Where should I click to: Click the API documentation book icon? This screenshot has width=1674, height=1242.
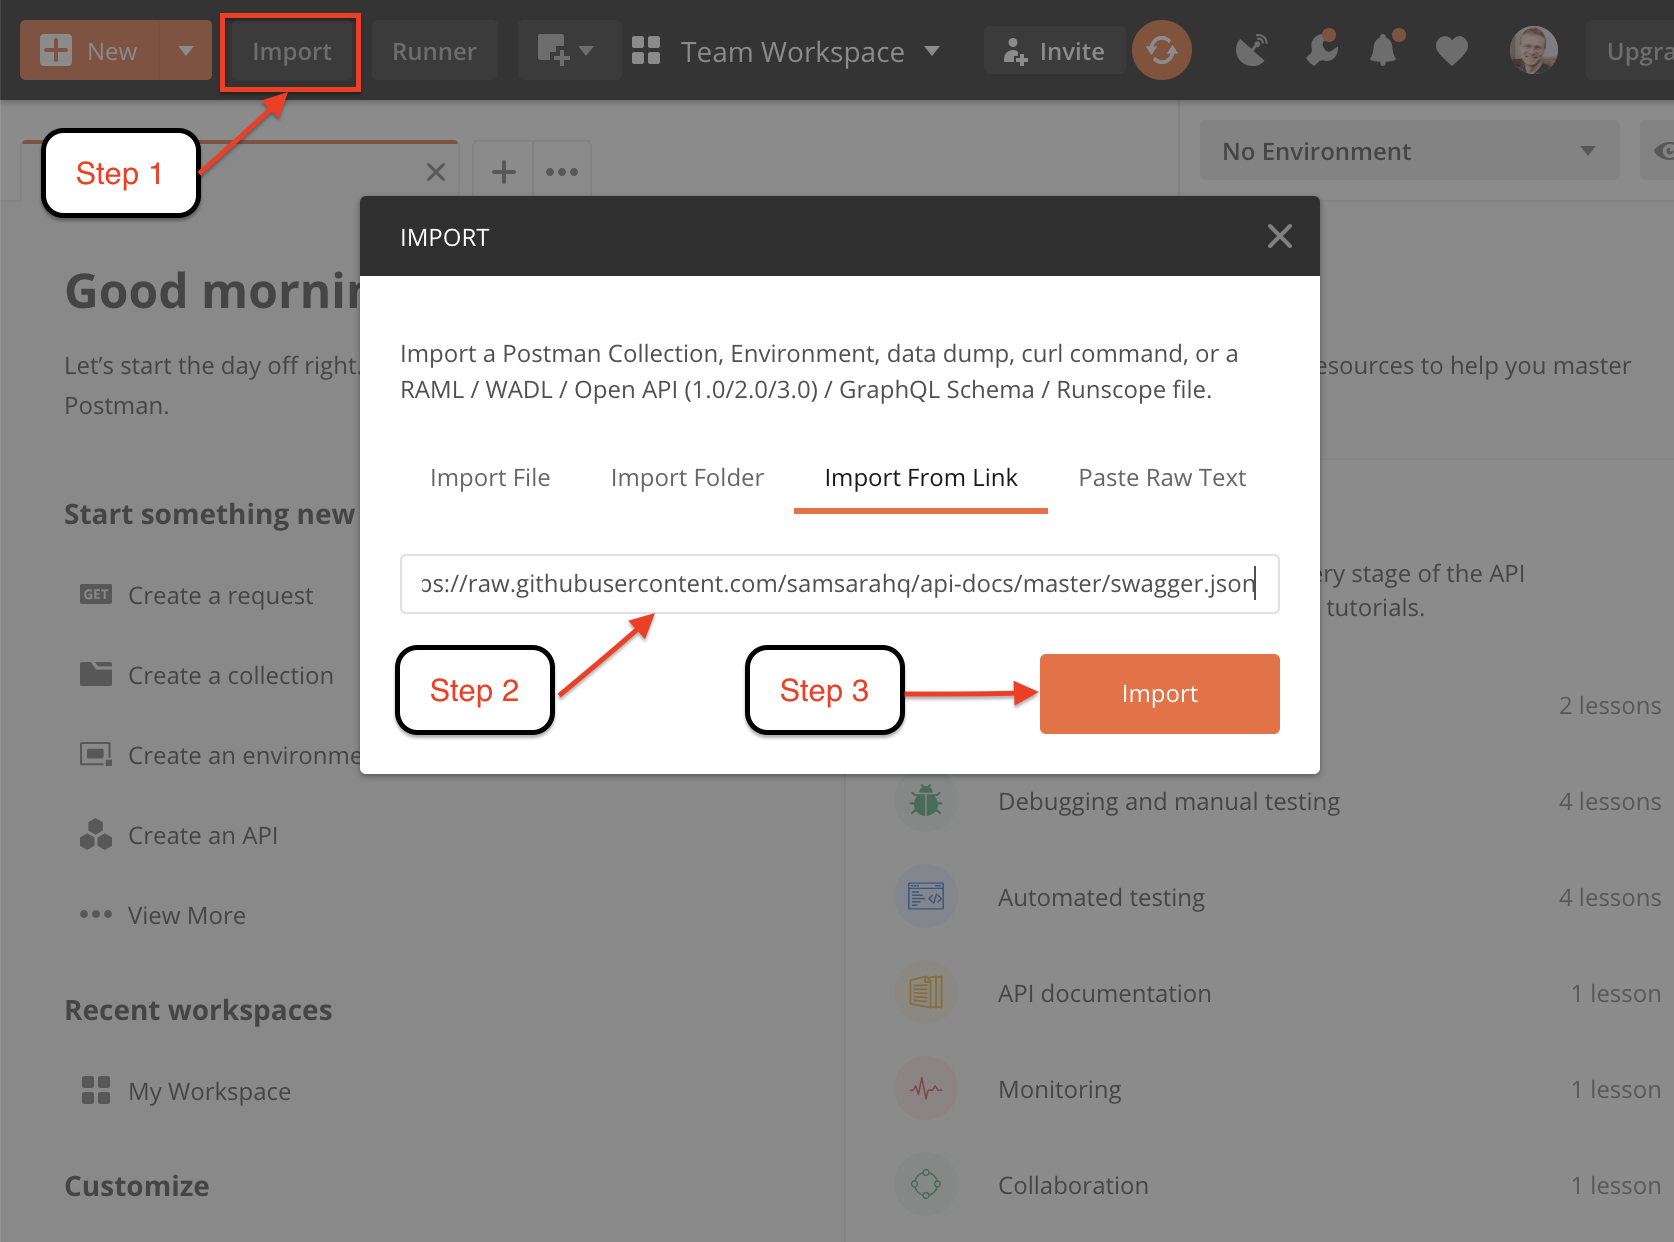point(926,992)
